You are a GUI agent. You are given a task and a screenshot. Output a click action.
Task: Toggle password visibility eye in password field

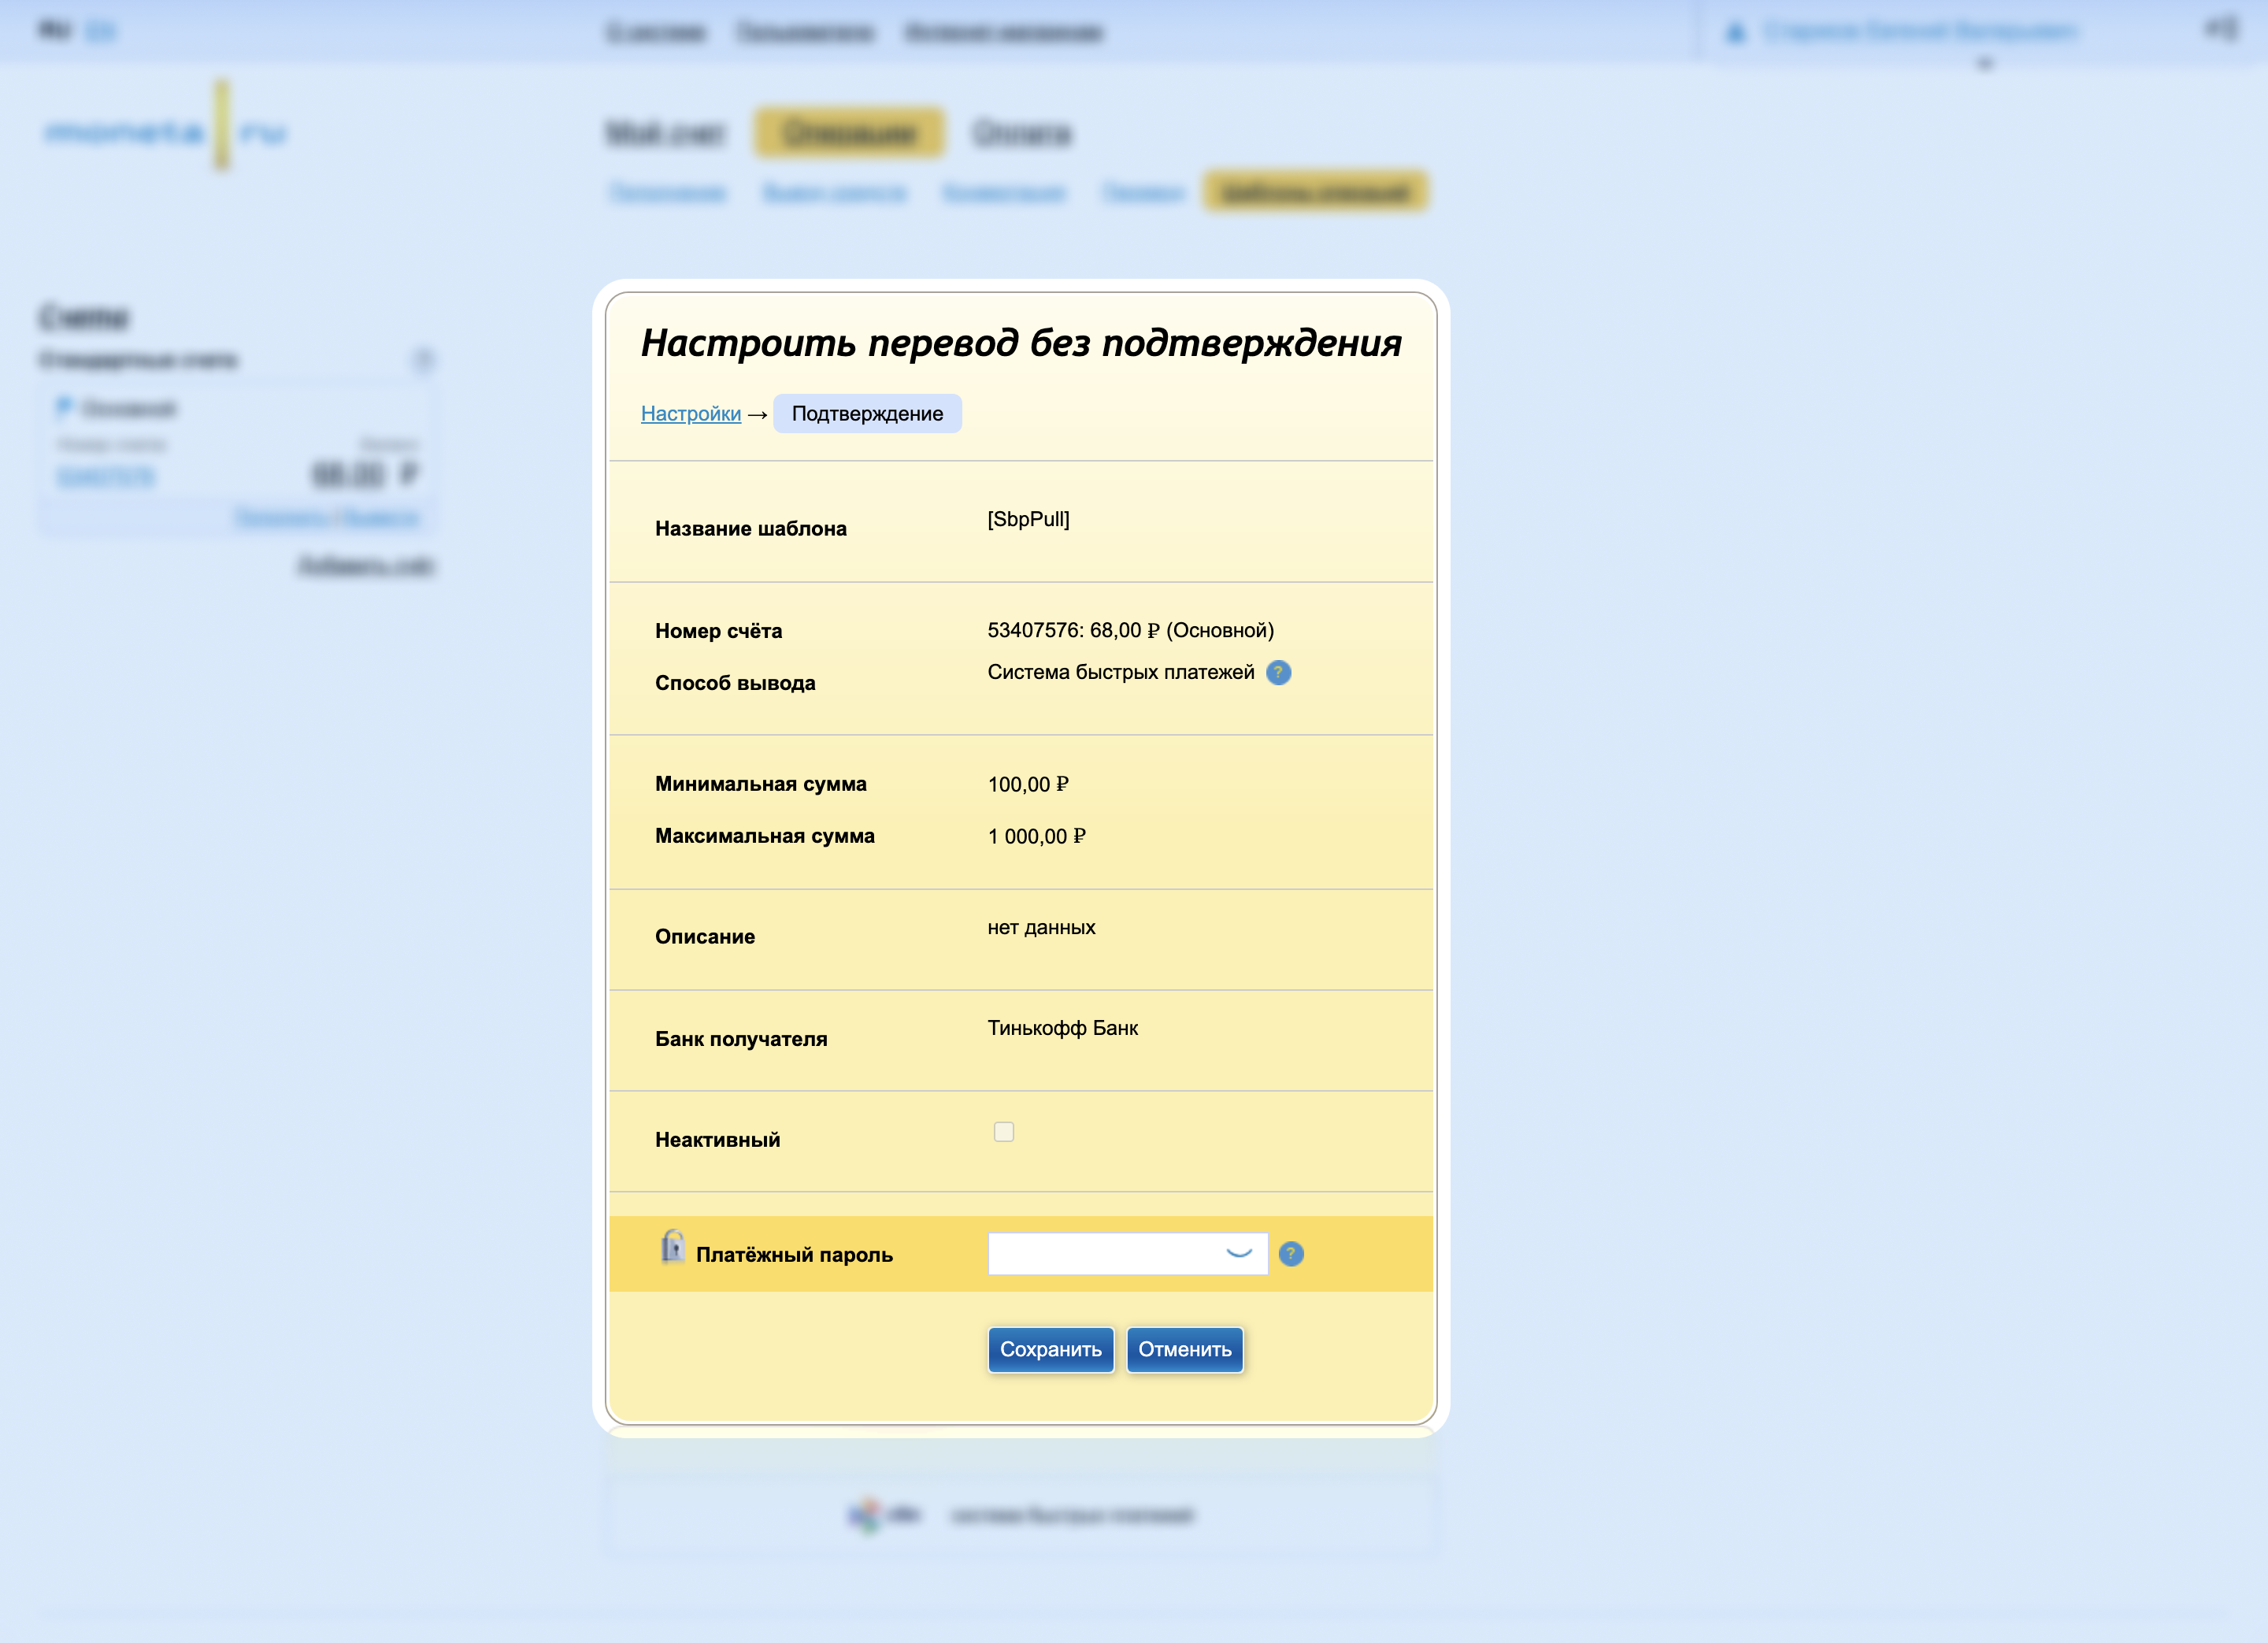[x=1239, y=1253]
